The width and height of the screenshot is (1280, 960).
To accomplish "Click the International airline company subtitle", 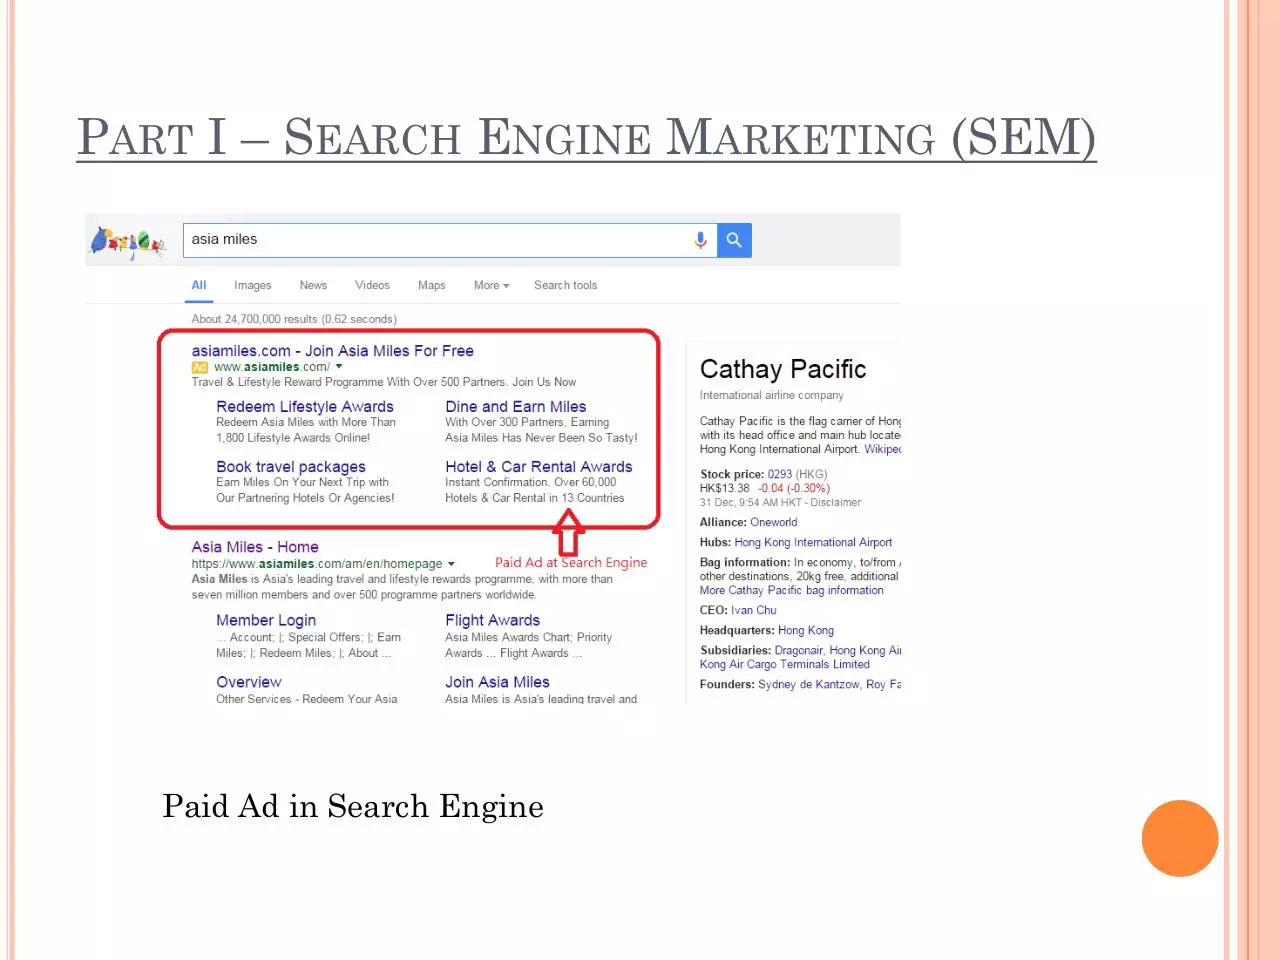I will click(x=772, y=395).
